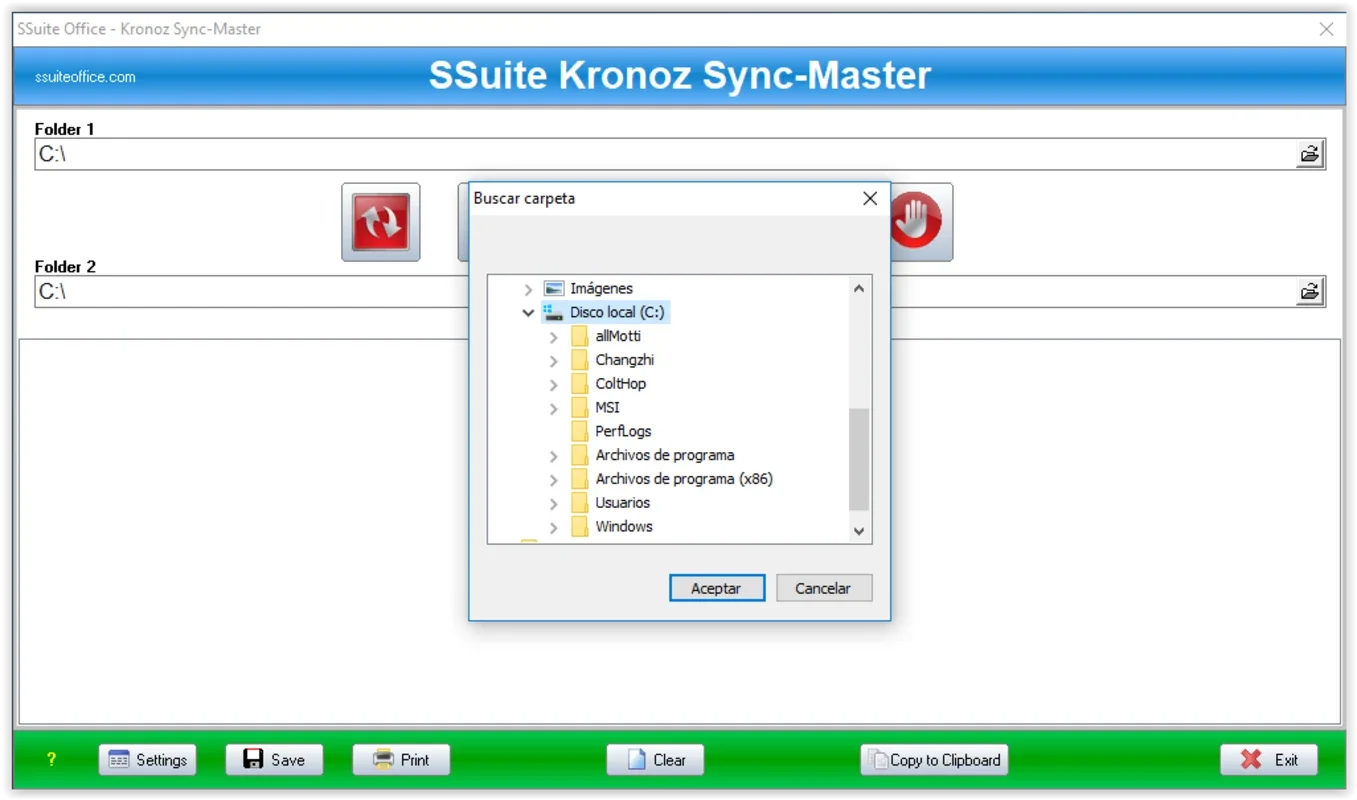The height and width of the screenshot is (800, 1357).
Task: Click Copy to Clipboard
Action: tap(934, 760)
